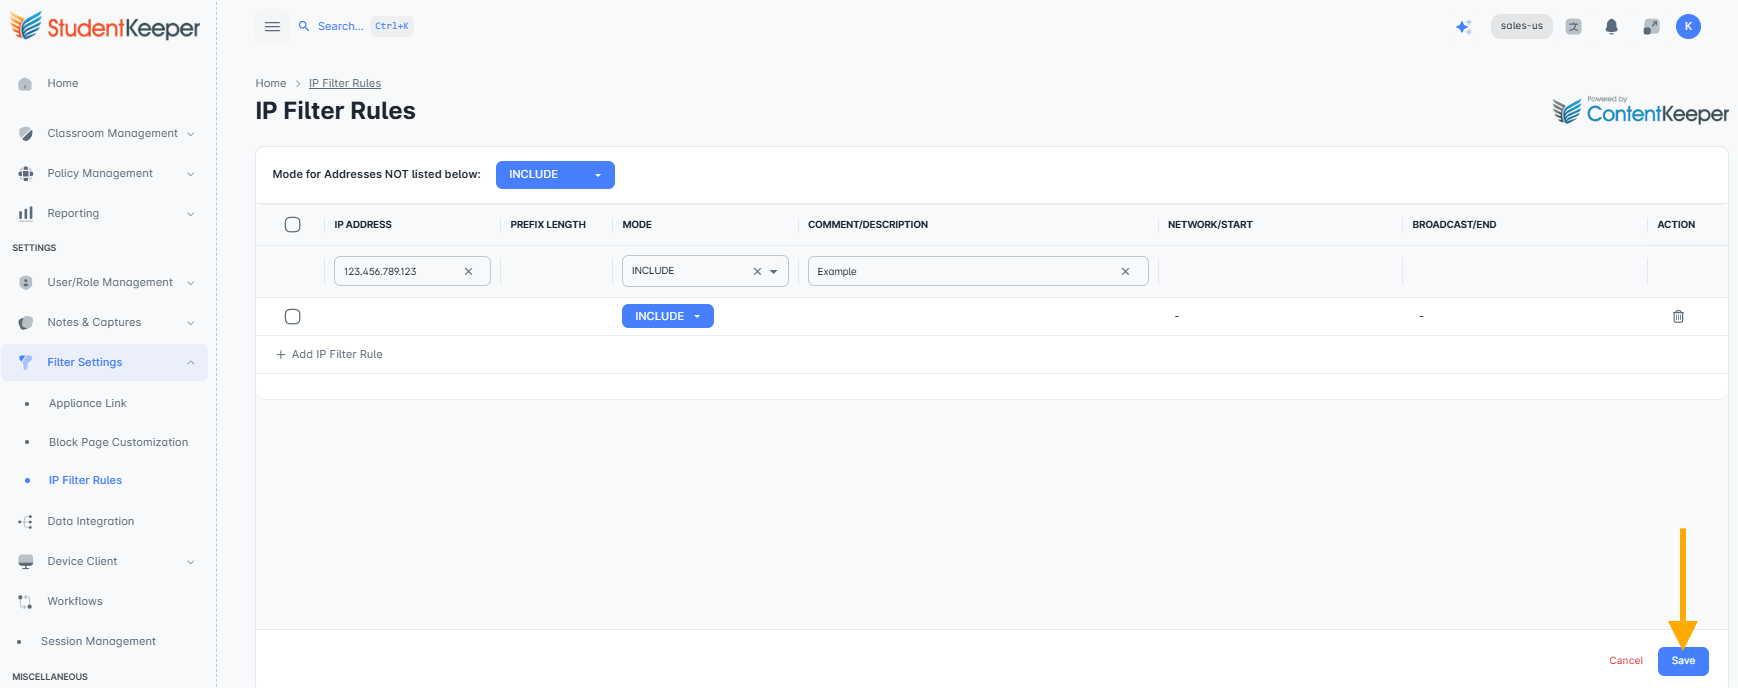The height and width of the screenshot is (688, 1738).
Task: Open Session Management menu item
Action: (98, 642)
